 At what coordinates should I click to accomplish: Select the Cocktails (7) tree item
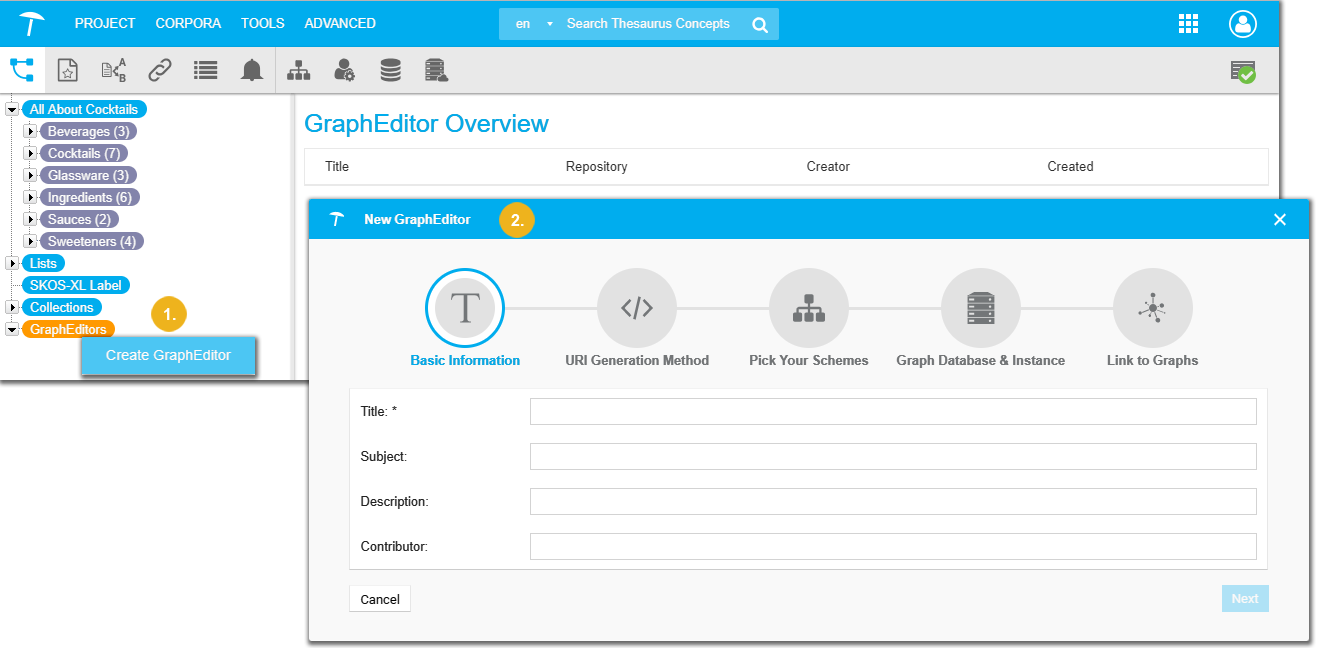[x=84, y=153]
